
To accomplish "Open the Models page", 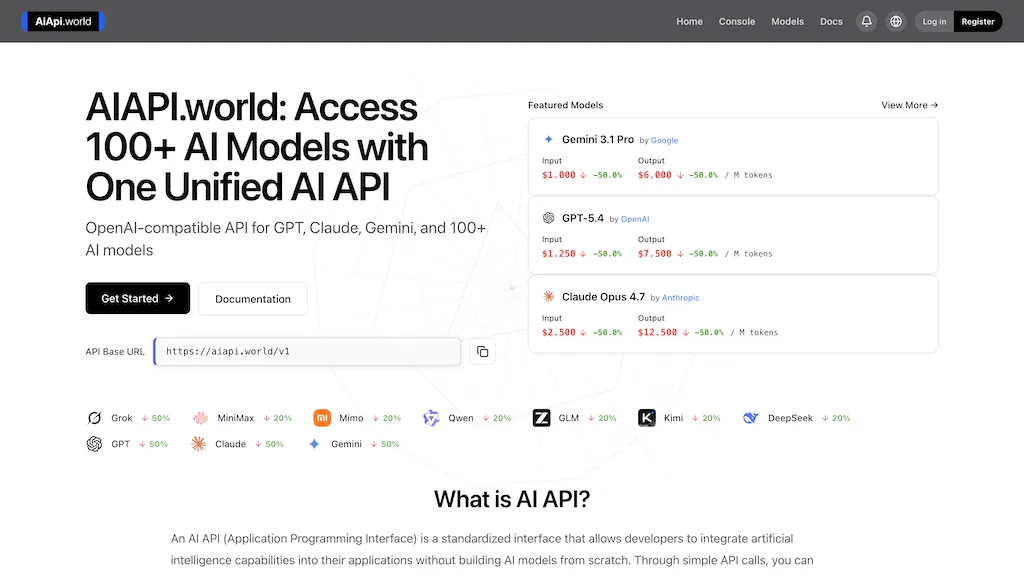I will (x=787, y=22).
